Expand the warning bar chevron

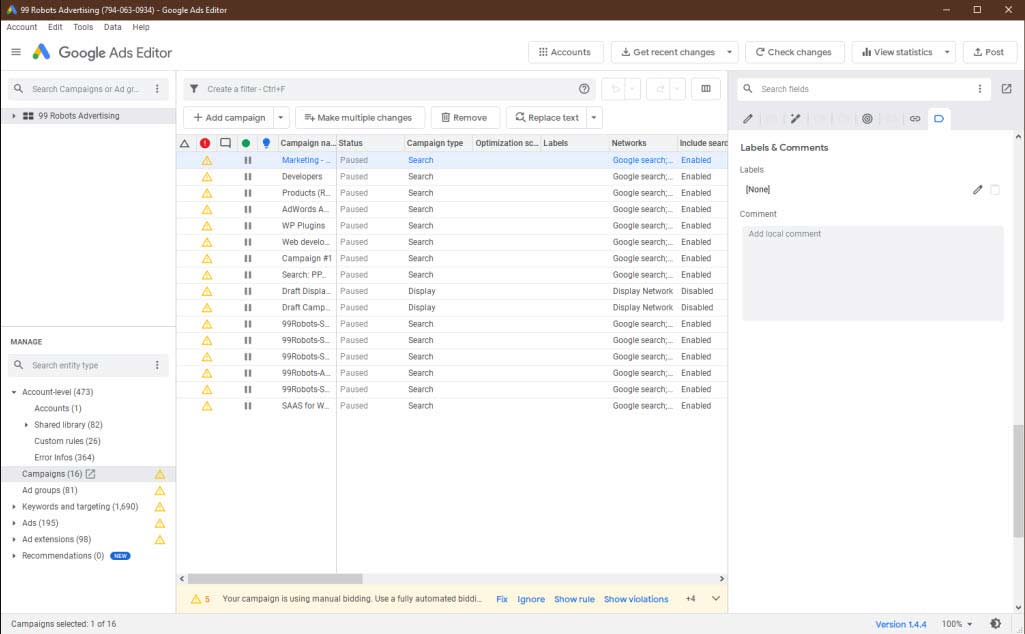click(x=716, y=599)
